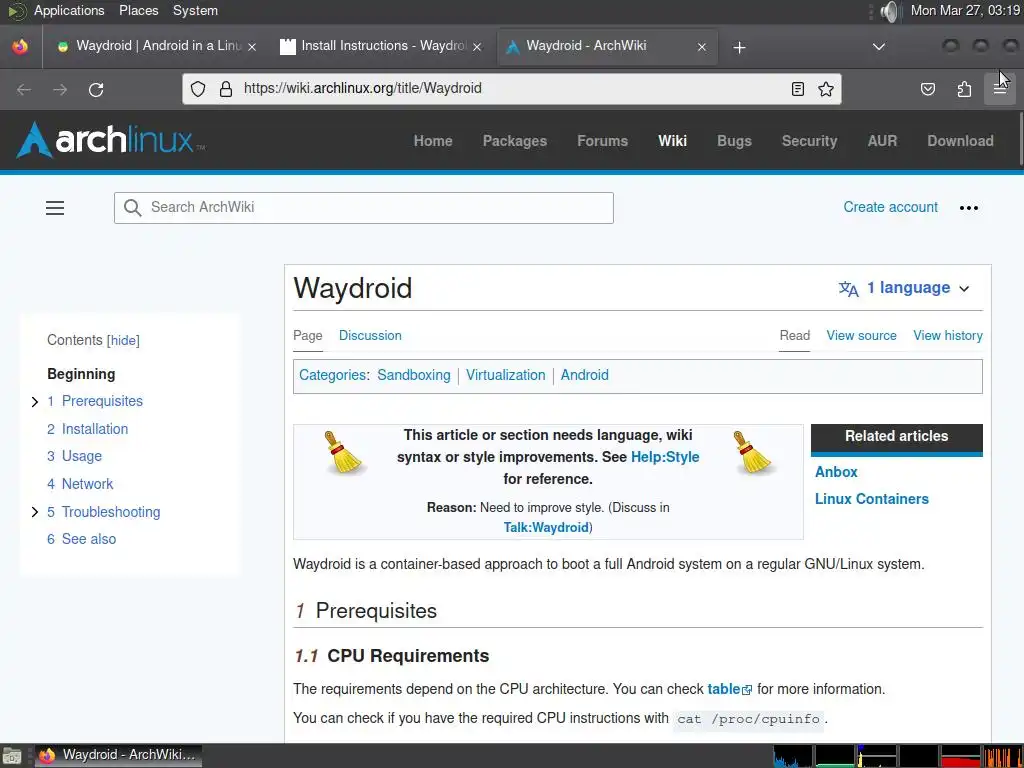The image size is (1024, 768).
Task: Open the System menu
Action: pos(195,10)
